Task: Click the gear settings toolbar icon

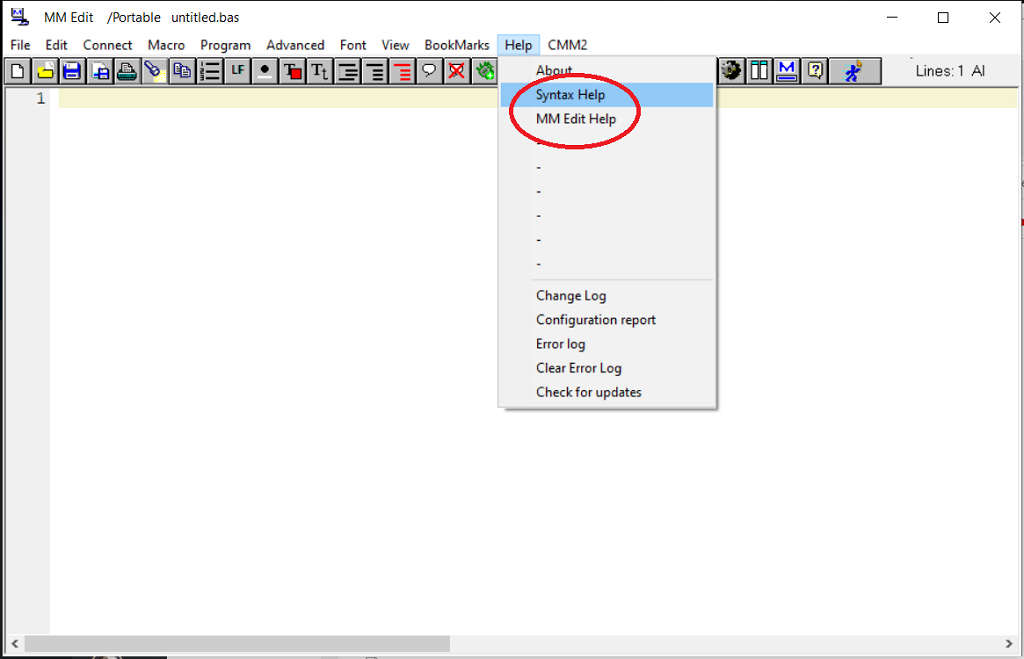Action: click(x=731, y=71)
